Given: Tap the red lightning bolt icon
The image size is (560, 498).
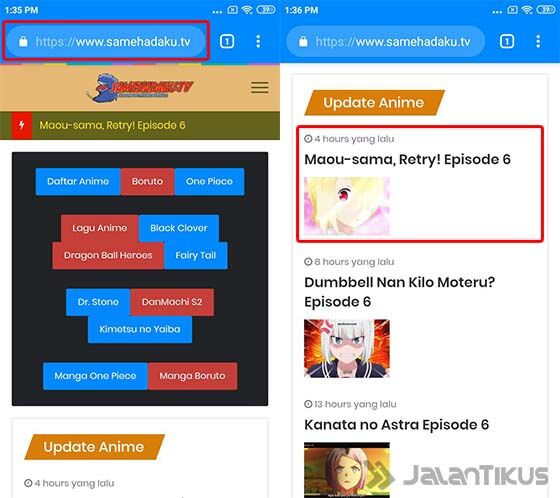Looking at the screenshot, I should tap(22, 125).
